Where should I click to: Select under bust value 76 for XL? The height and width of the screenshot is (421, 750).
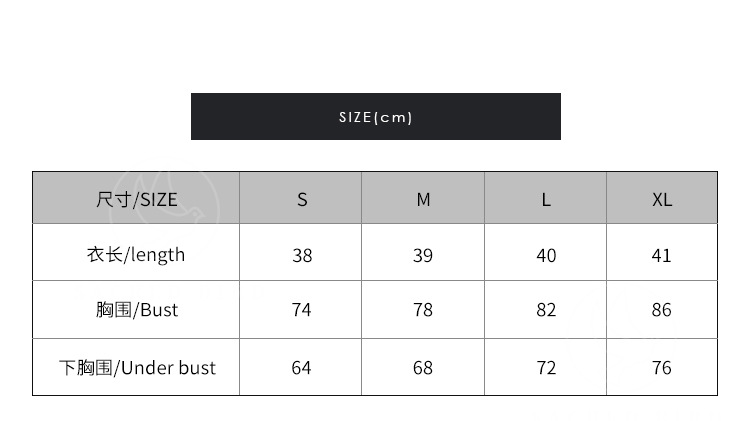[x=662, y=368]
